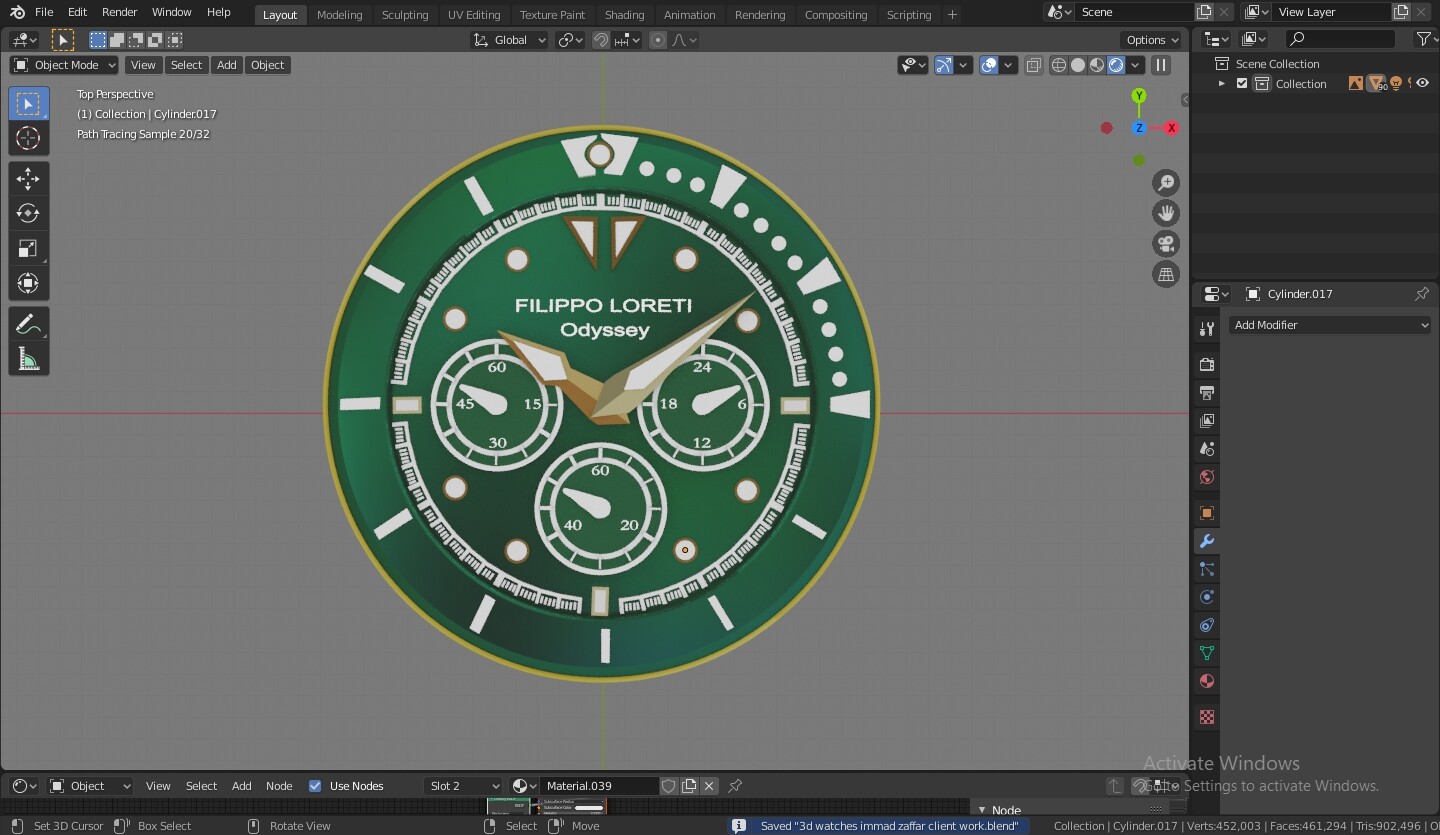The height and width of the screenshot is (835, 1440).
Task: Toggle camera view icon
Action: 1166,244
